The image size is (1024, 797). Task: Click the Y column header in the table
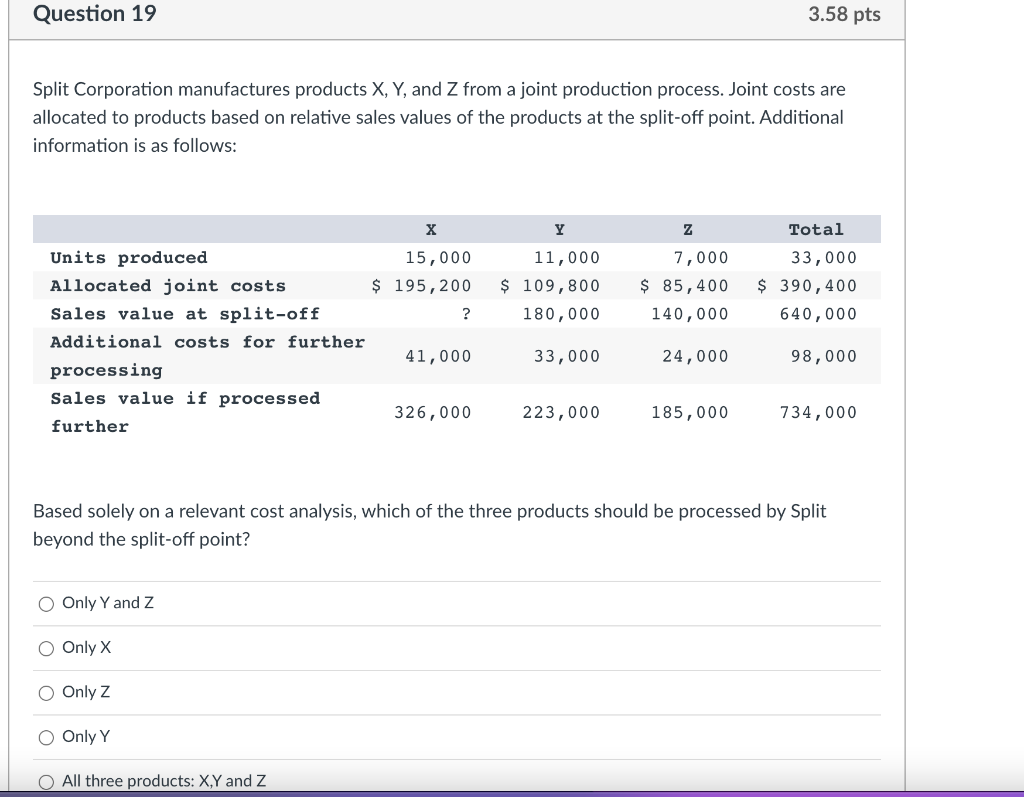point(559,229)
